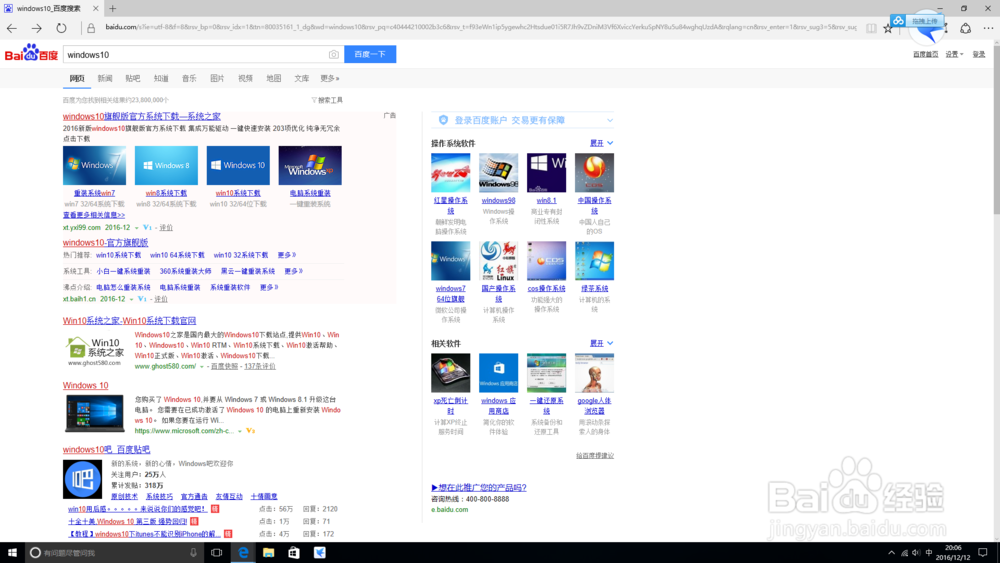The height and width of the screenshot is (563, 1000).
Task: Open File Explorer from the taskbar
Action: coord(268,553)
